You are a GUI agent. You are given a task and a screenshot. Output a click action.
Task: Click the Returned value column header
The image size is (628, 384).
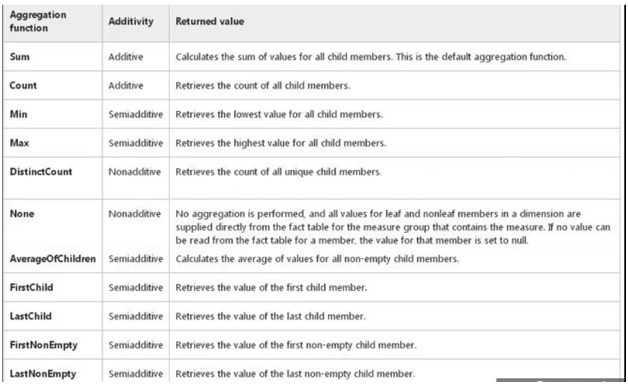(x=210, y=21)
